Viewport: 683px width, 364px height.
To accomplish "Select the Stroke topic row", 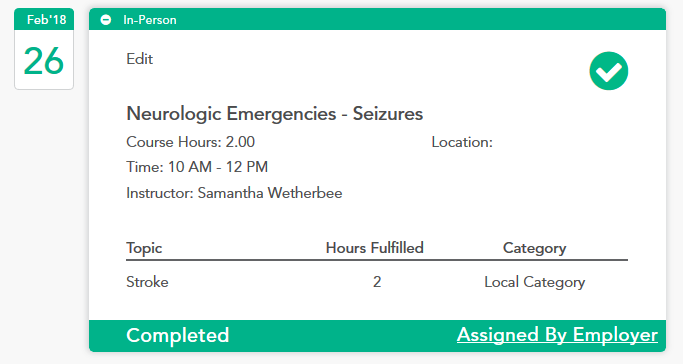I will (377, 282).
